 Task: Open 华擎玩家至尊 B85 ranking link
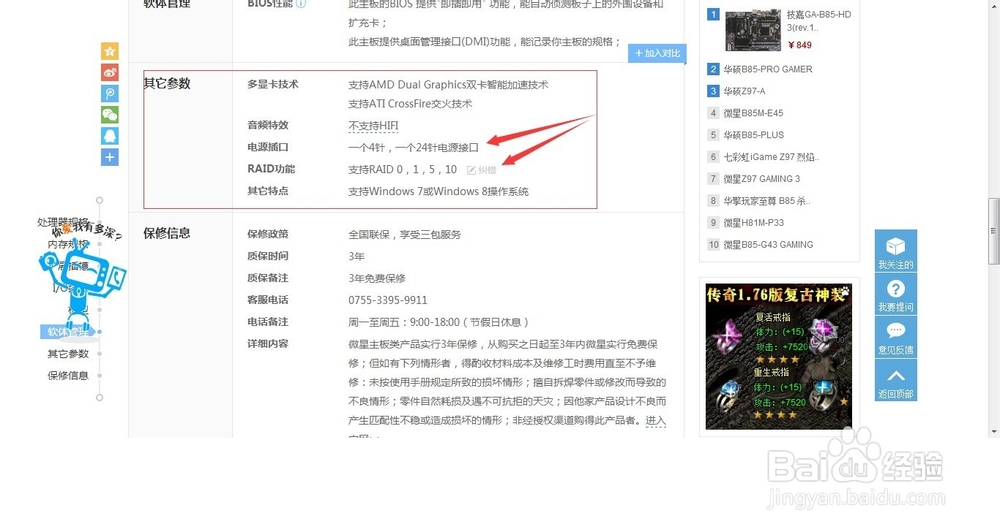(x=767, y=200)
